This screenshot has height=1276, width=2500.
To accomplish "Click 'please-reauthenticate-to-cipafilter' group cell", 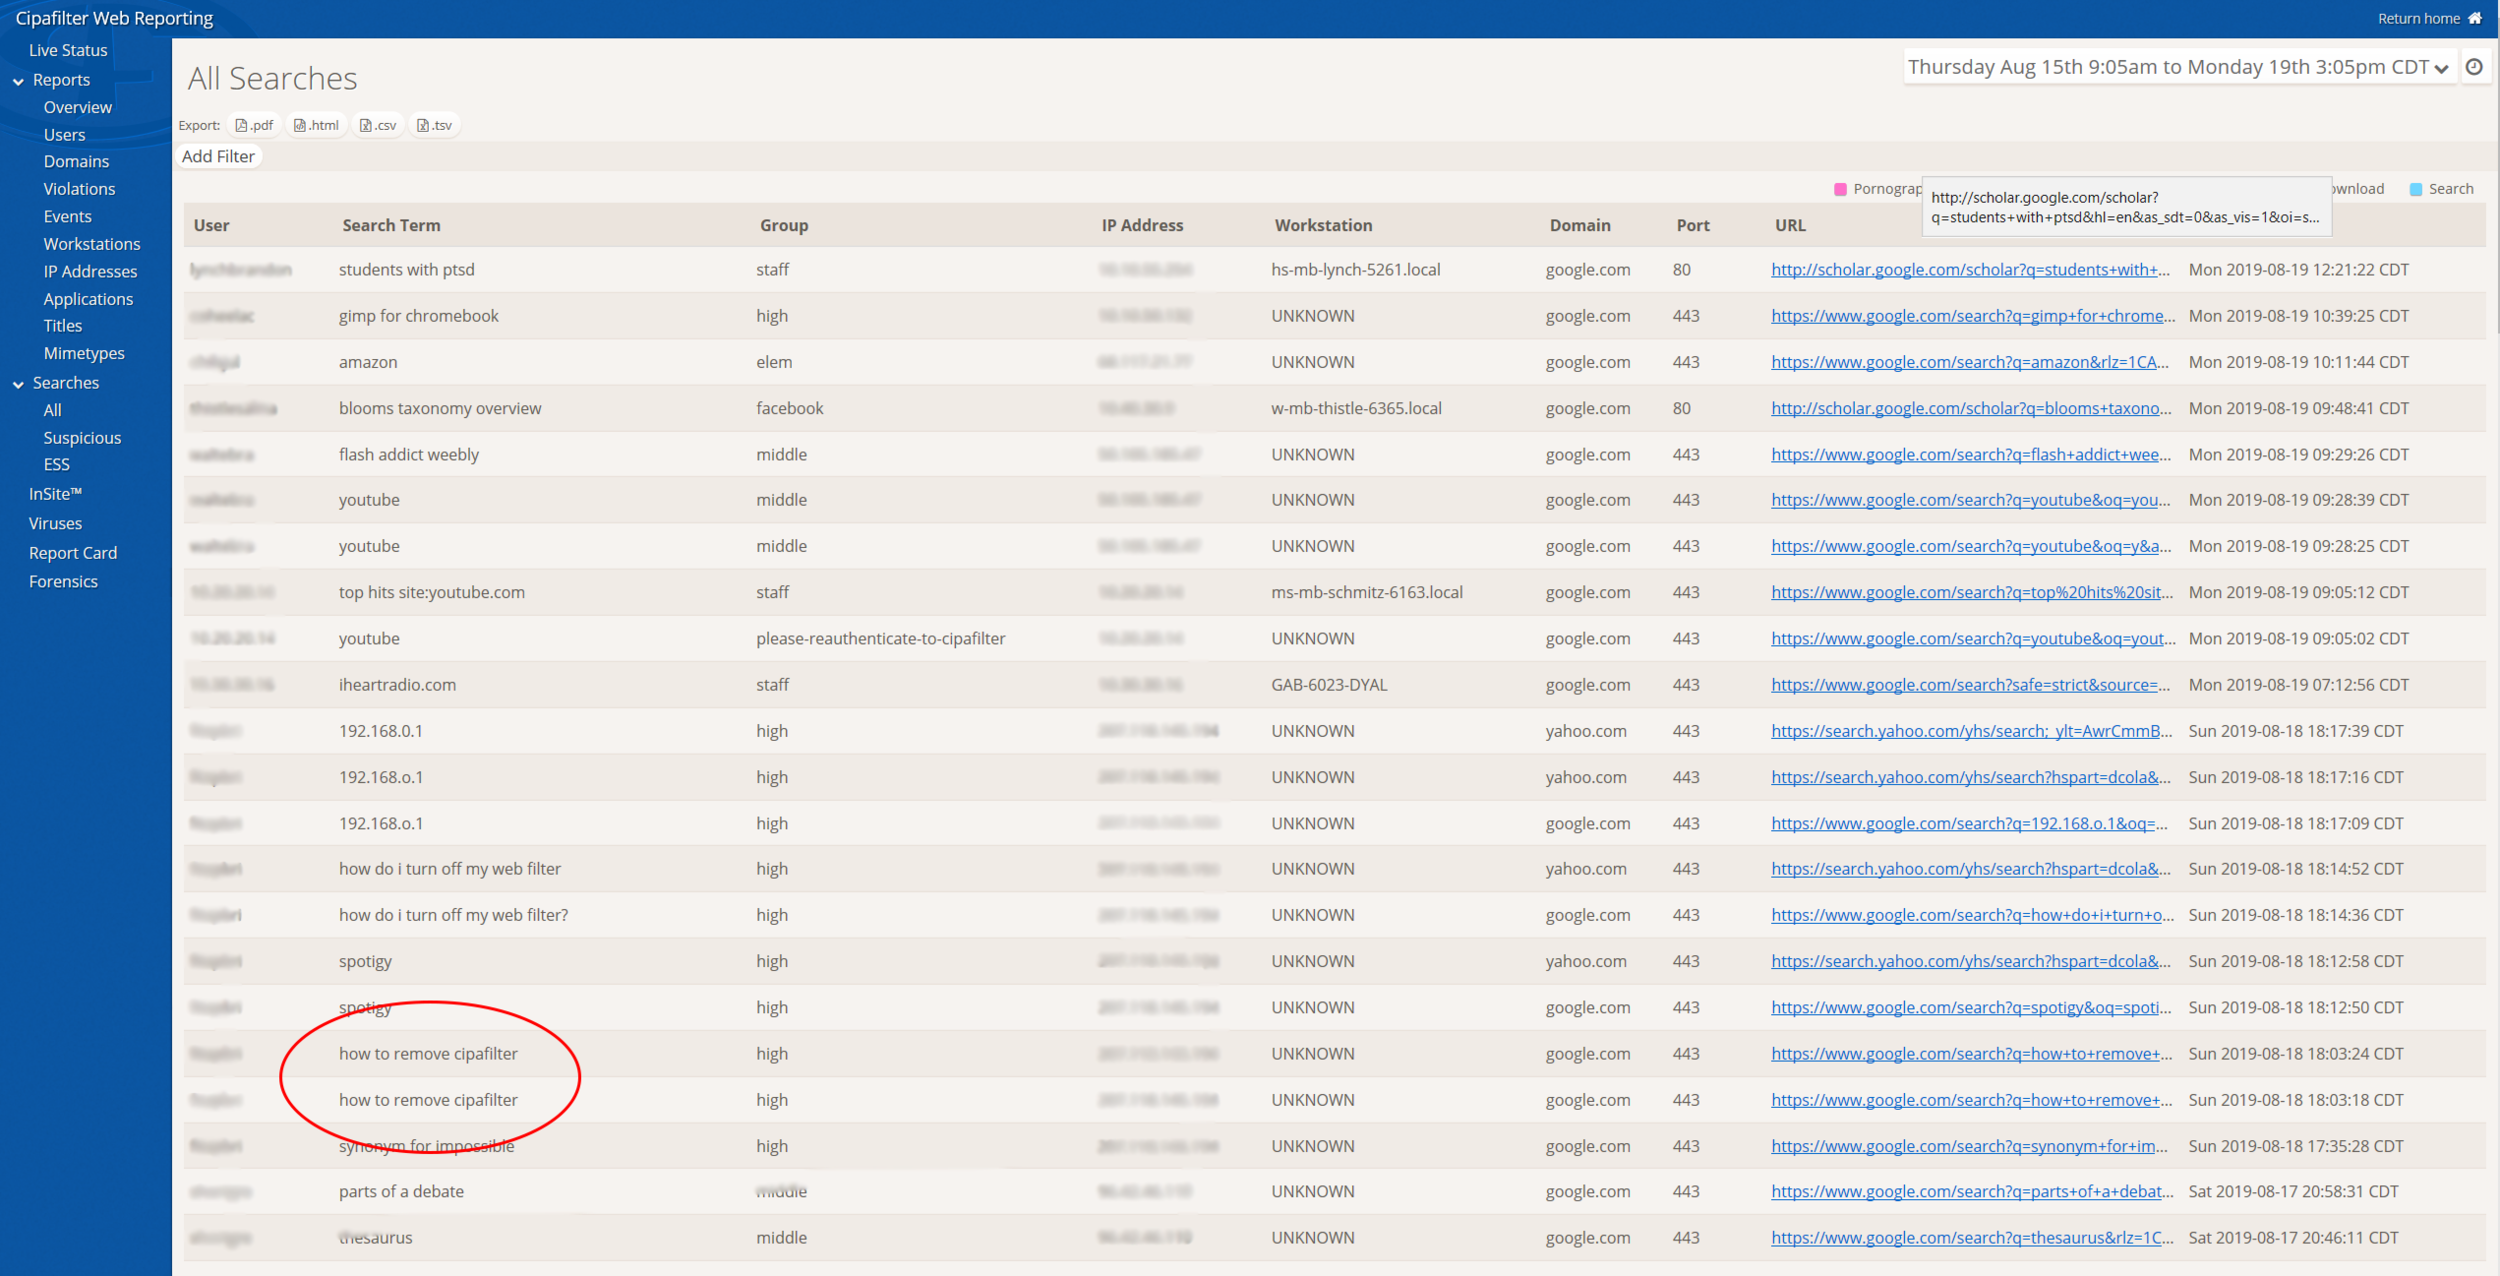I will click(881, 638).
